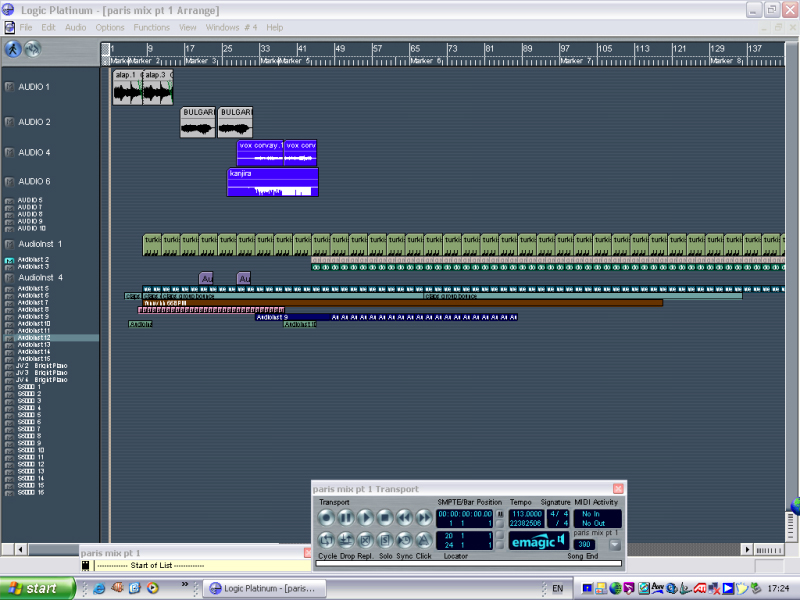The width and height of the screenshot is (800, 600).
Task: Click the Link icon beside Catch
Action: point(32,49)
